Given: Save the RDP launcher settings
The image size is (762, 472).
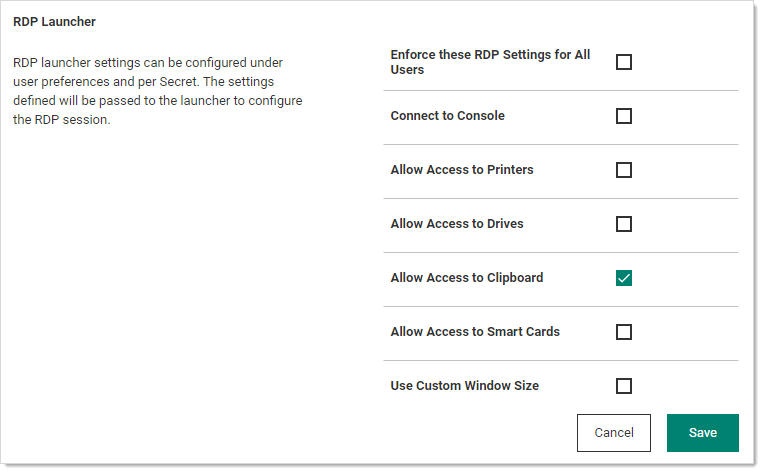Looking at the screenshot, I should point(702,433).
